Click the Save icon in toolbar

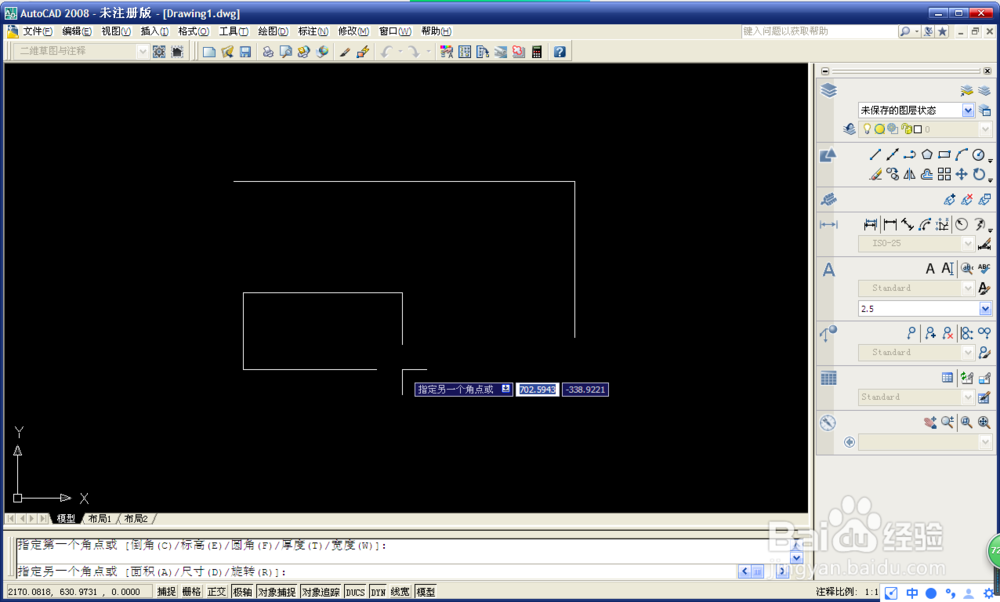246,52
